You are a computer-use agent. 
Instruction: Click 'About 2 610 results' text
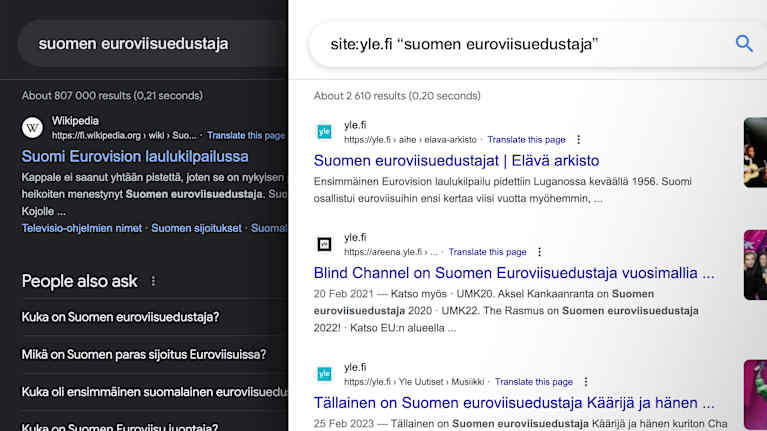click(x=397, y=96)
